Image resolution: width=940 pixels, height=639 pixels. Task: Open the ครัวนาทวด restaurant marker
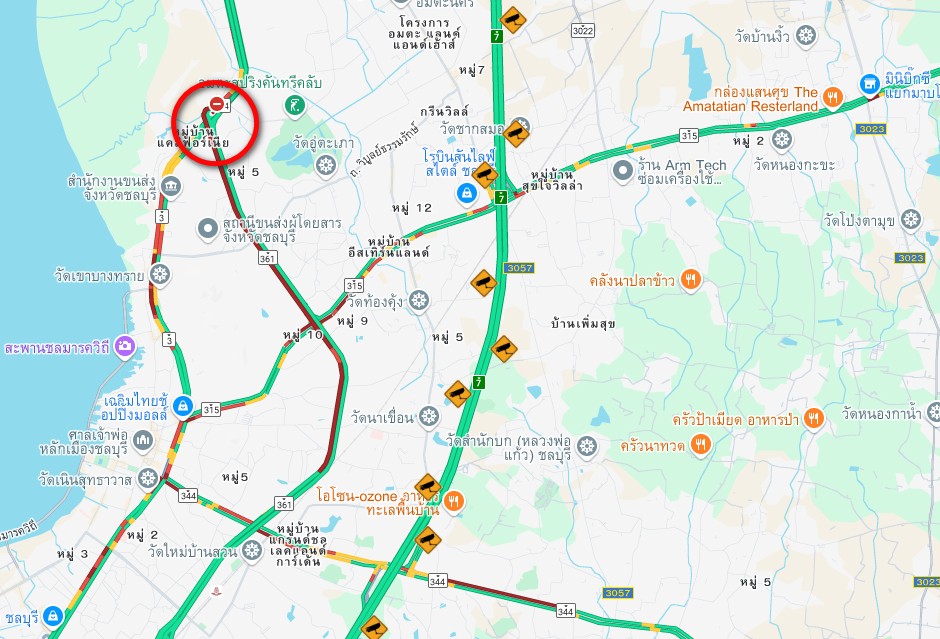[700, 445]
